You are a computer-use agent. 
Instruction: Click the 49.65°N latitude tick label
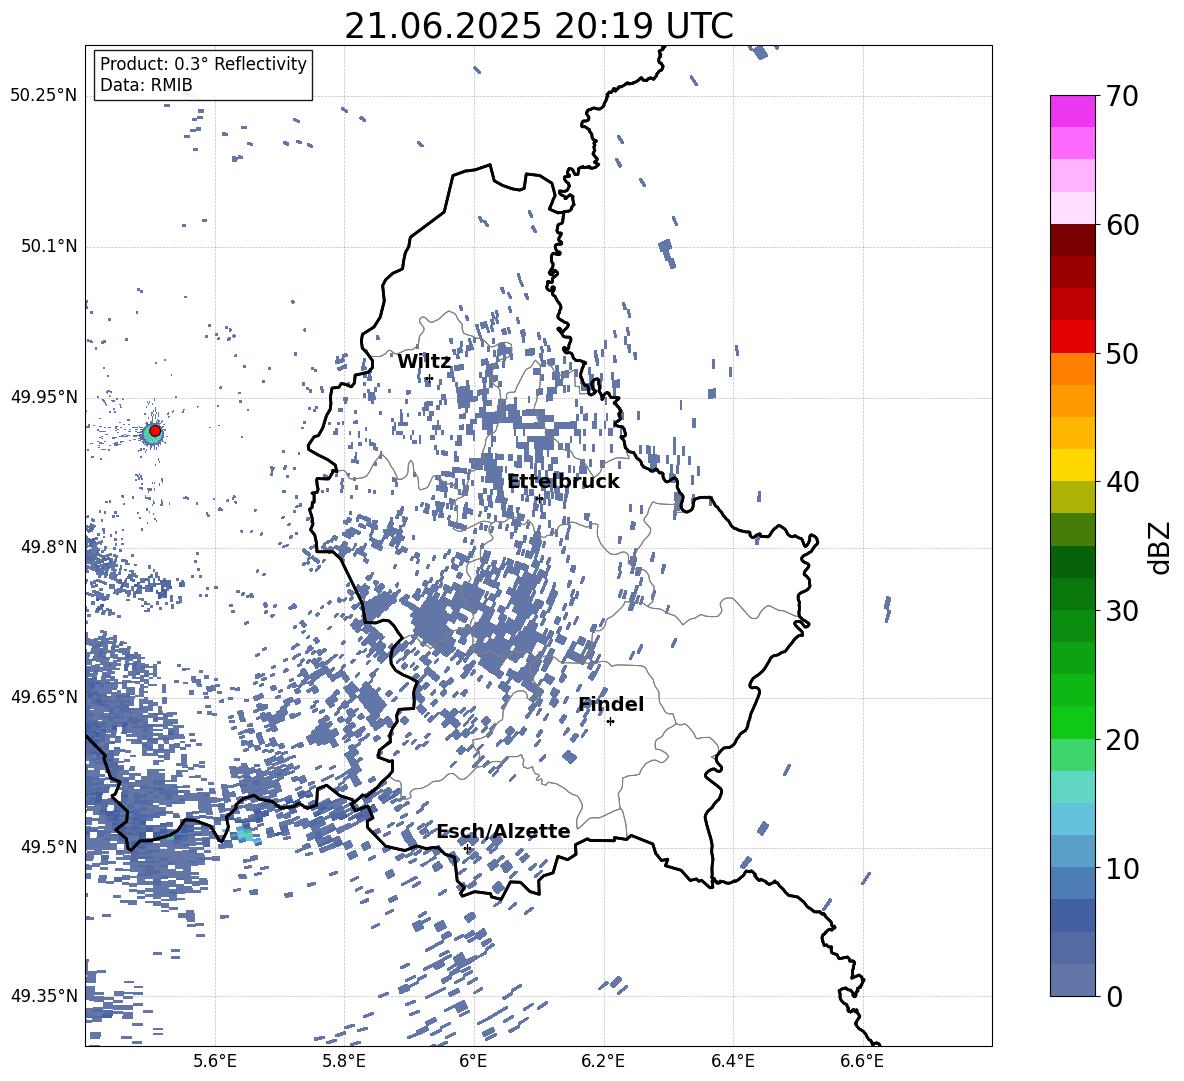[44, 697]
